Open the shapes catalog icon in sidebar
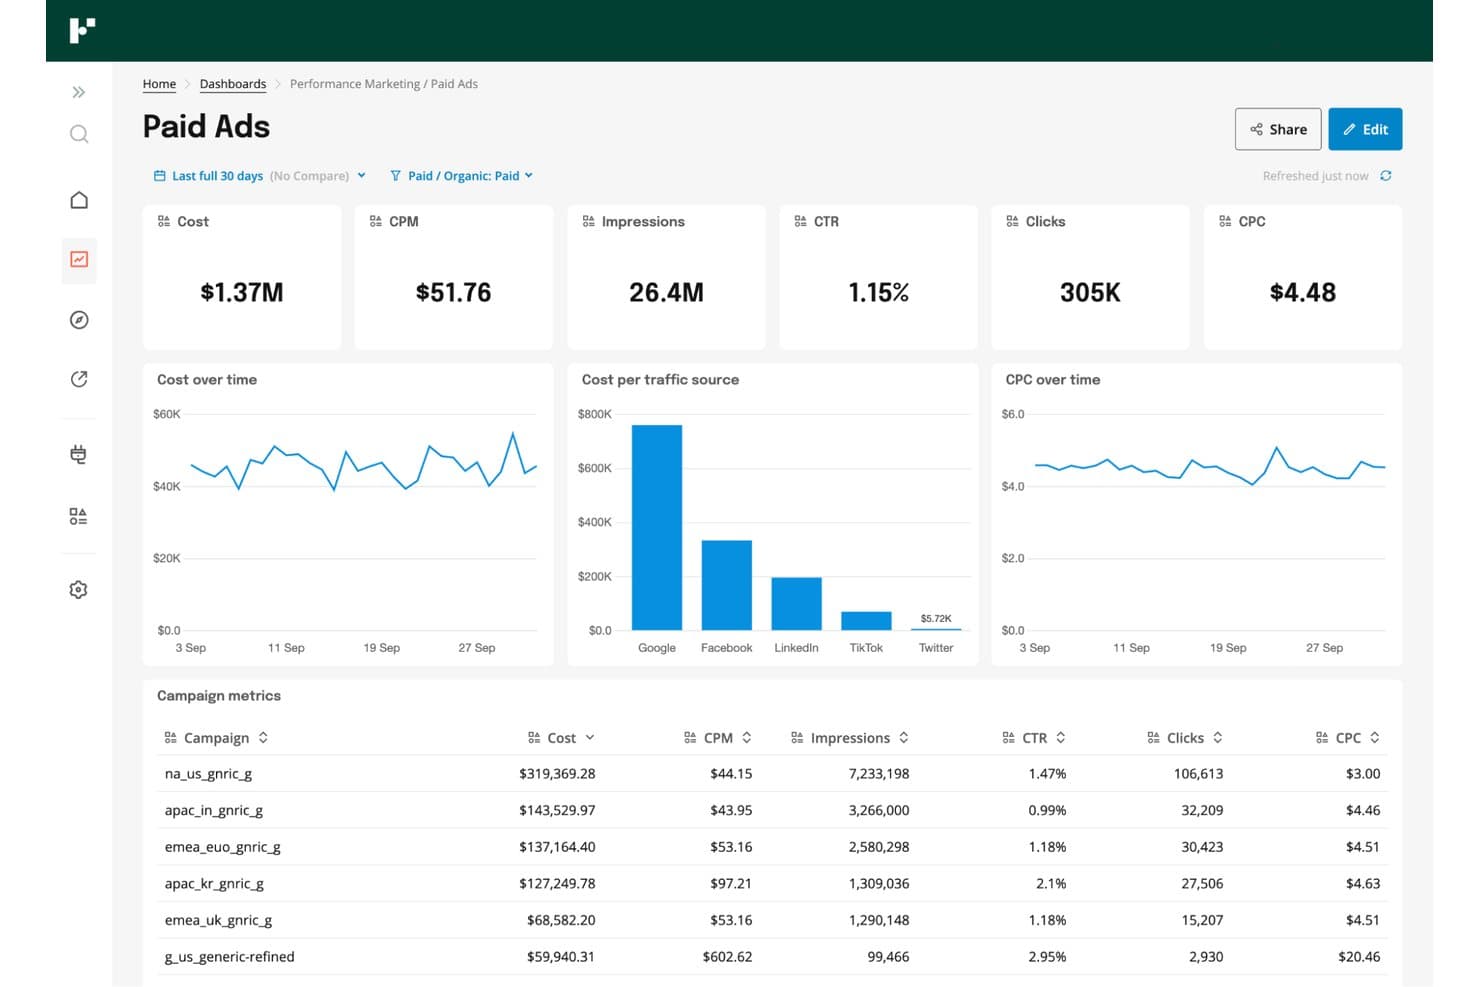1480x987 pixels. (x=79, y=516)
